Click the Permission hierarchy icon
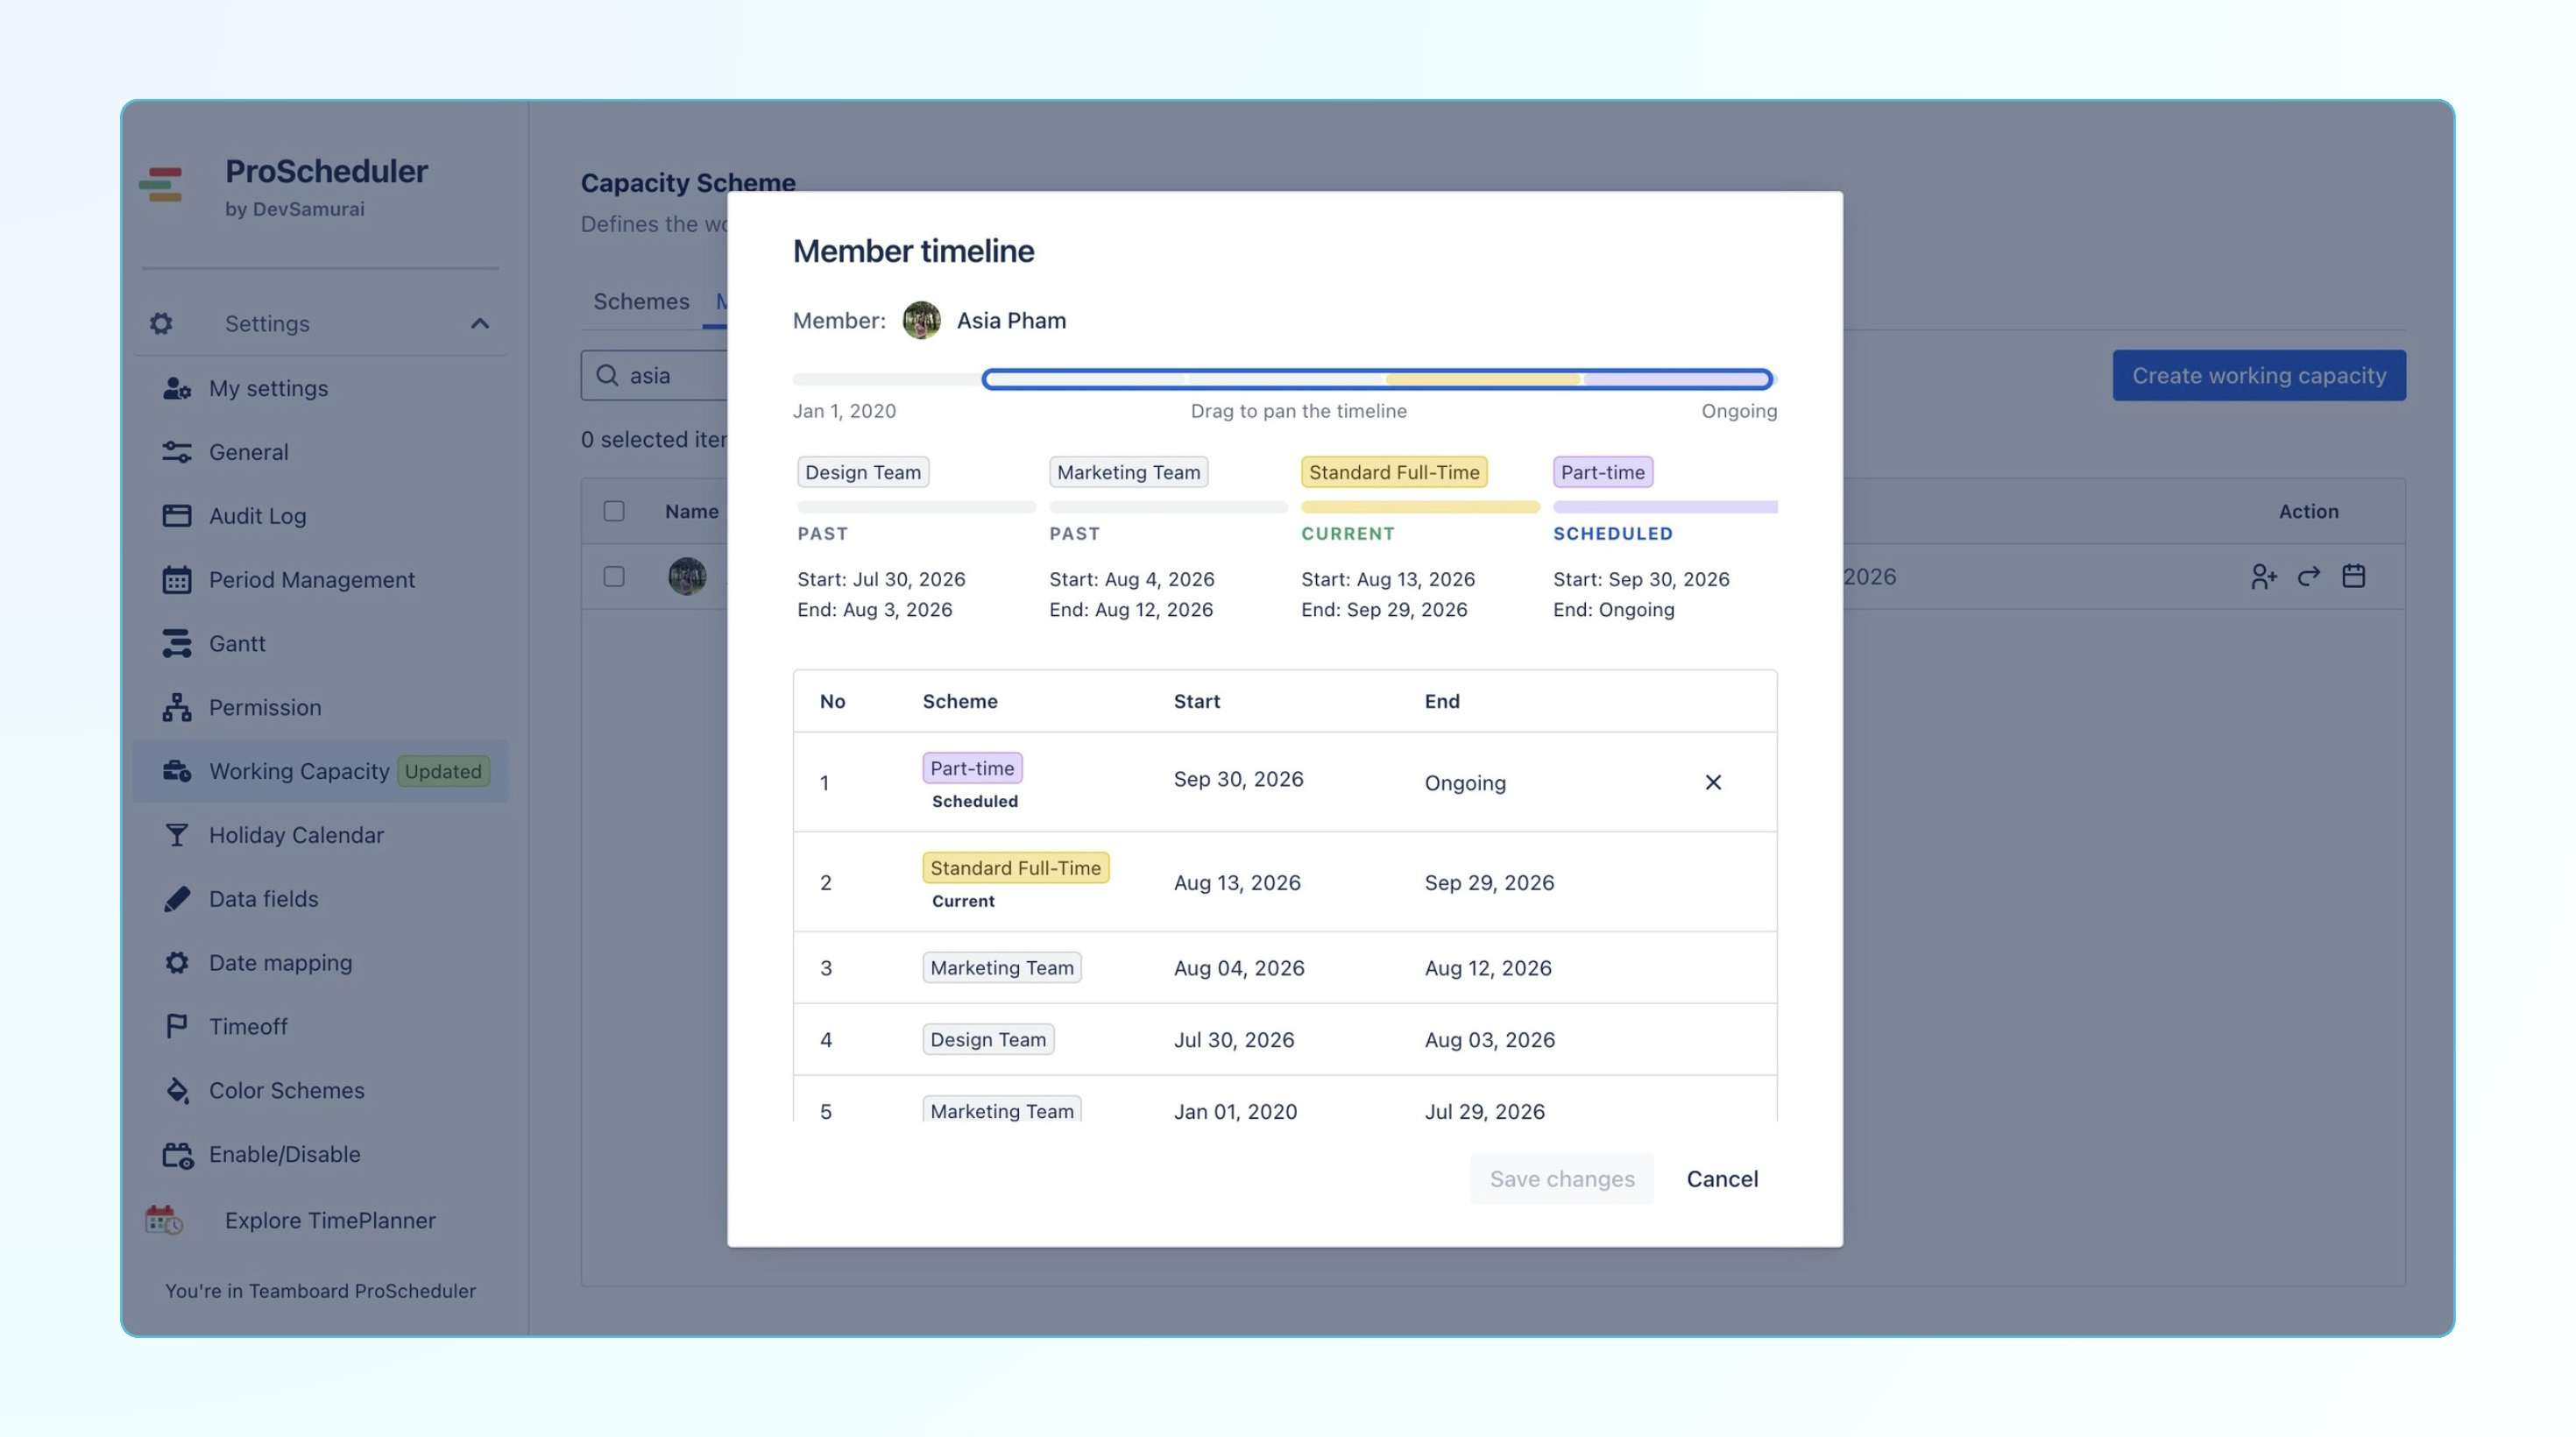Image resolution: width=2576 pixels, height=1437 pixels. click(x=176, y=707)
